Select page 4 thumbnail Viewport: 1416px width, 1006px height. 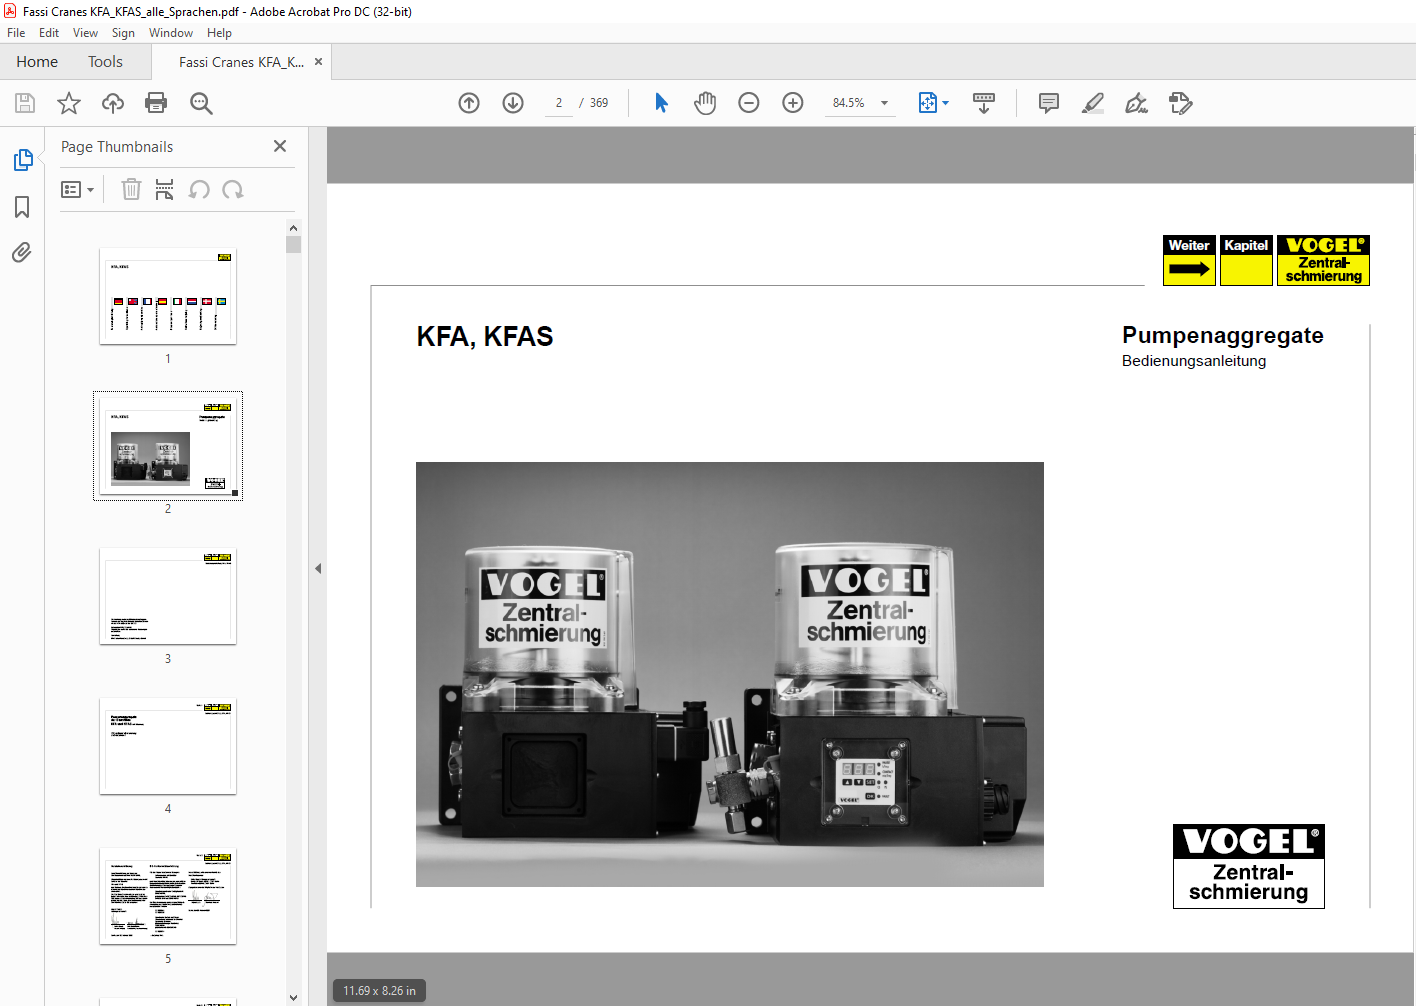tap(168, 746)
